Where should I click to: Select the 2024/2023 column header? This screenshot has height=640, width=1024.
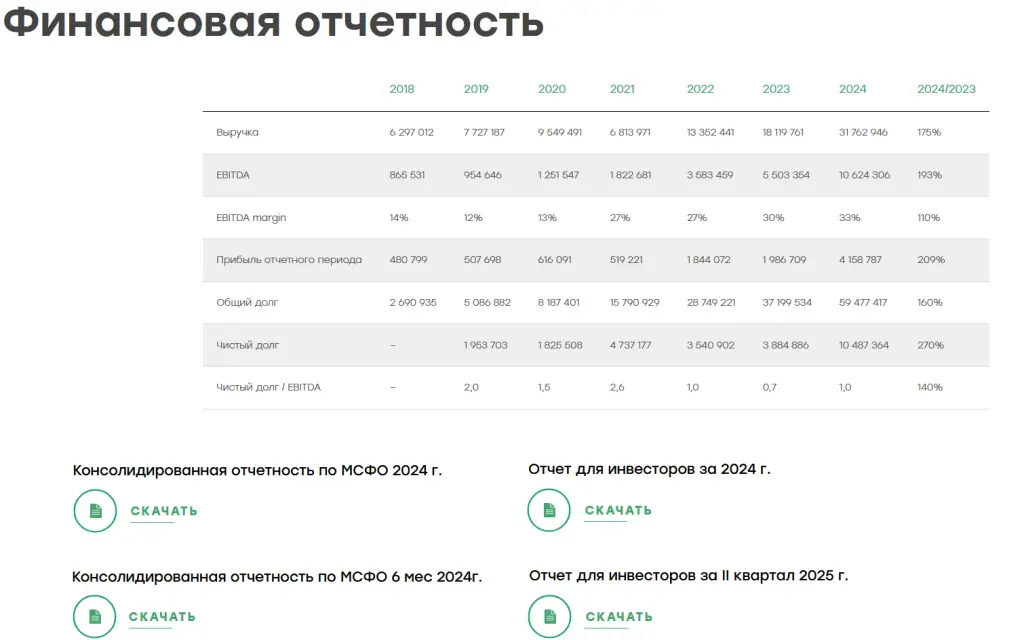point(946,89)
